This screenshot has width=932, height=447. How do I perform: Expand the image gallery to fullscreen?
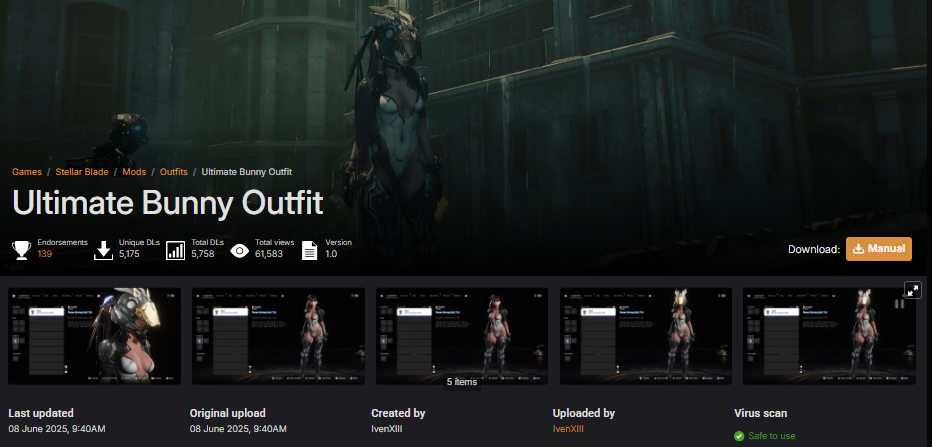pos(912,290)
